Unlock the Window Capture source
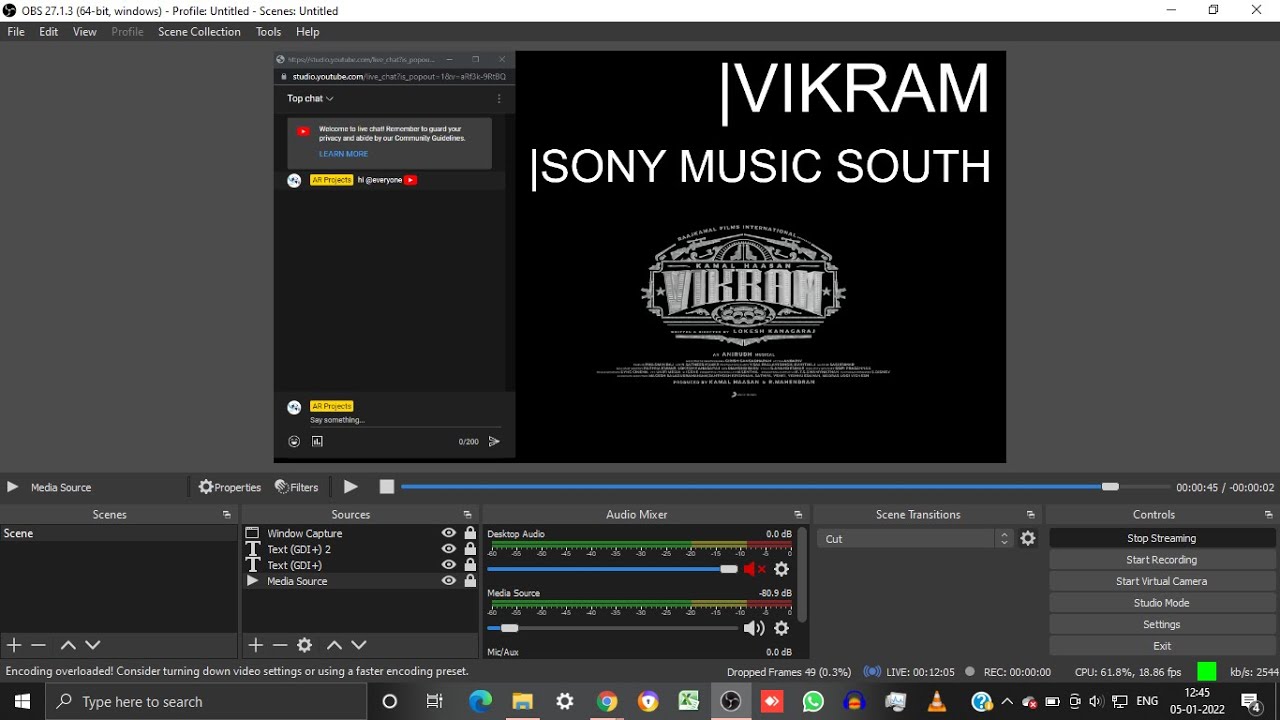The width and height of the screenshot is (1280, 720). click(x=470, y=533)
